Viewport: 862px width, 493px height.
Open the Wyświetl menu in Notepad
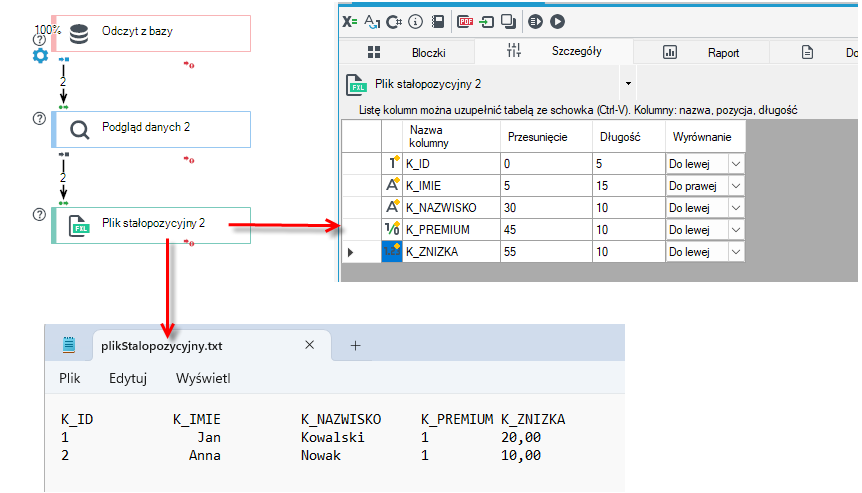pos(203,378)
